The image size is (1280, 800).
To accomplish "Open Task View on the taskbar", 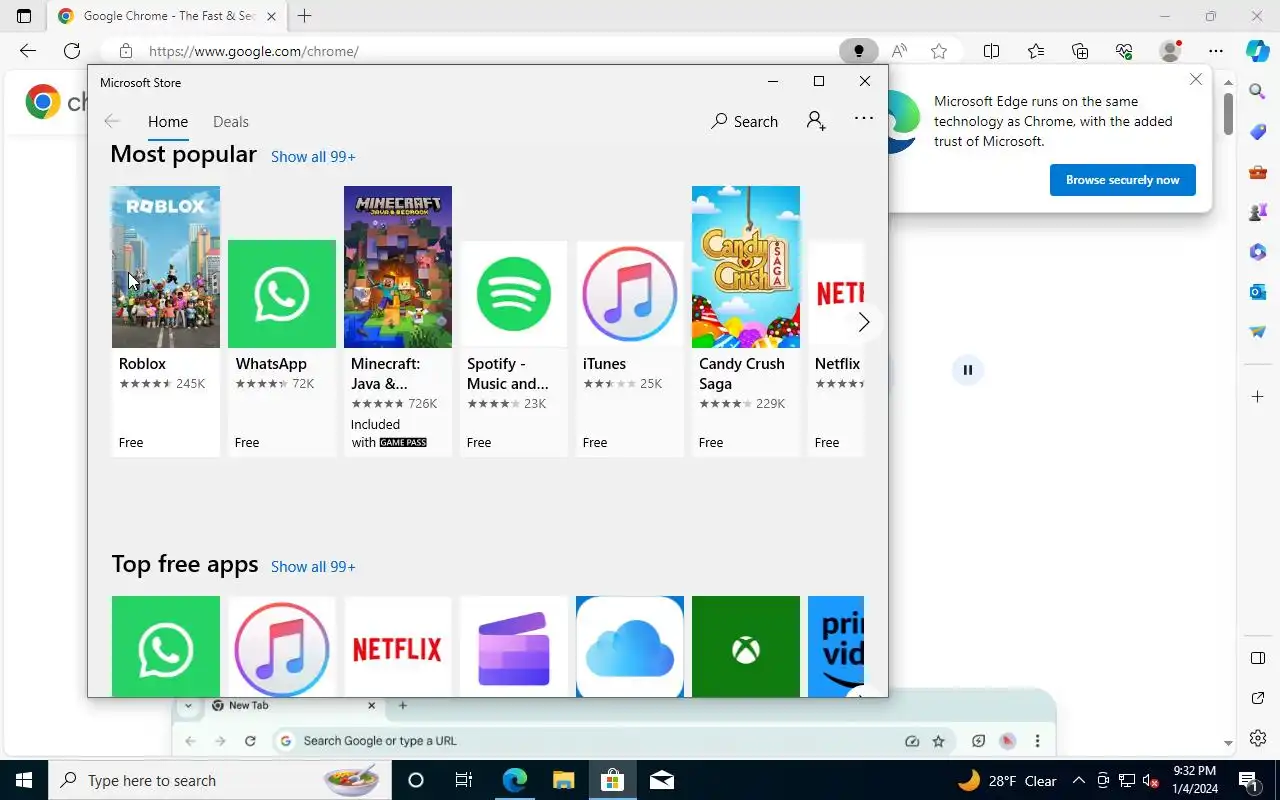I will click(464, 780).
